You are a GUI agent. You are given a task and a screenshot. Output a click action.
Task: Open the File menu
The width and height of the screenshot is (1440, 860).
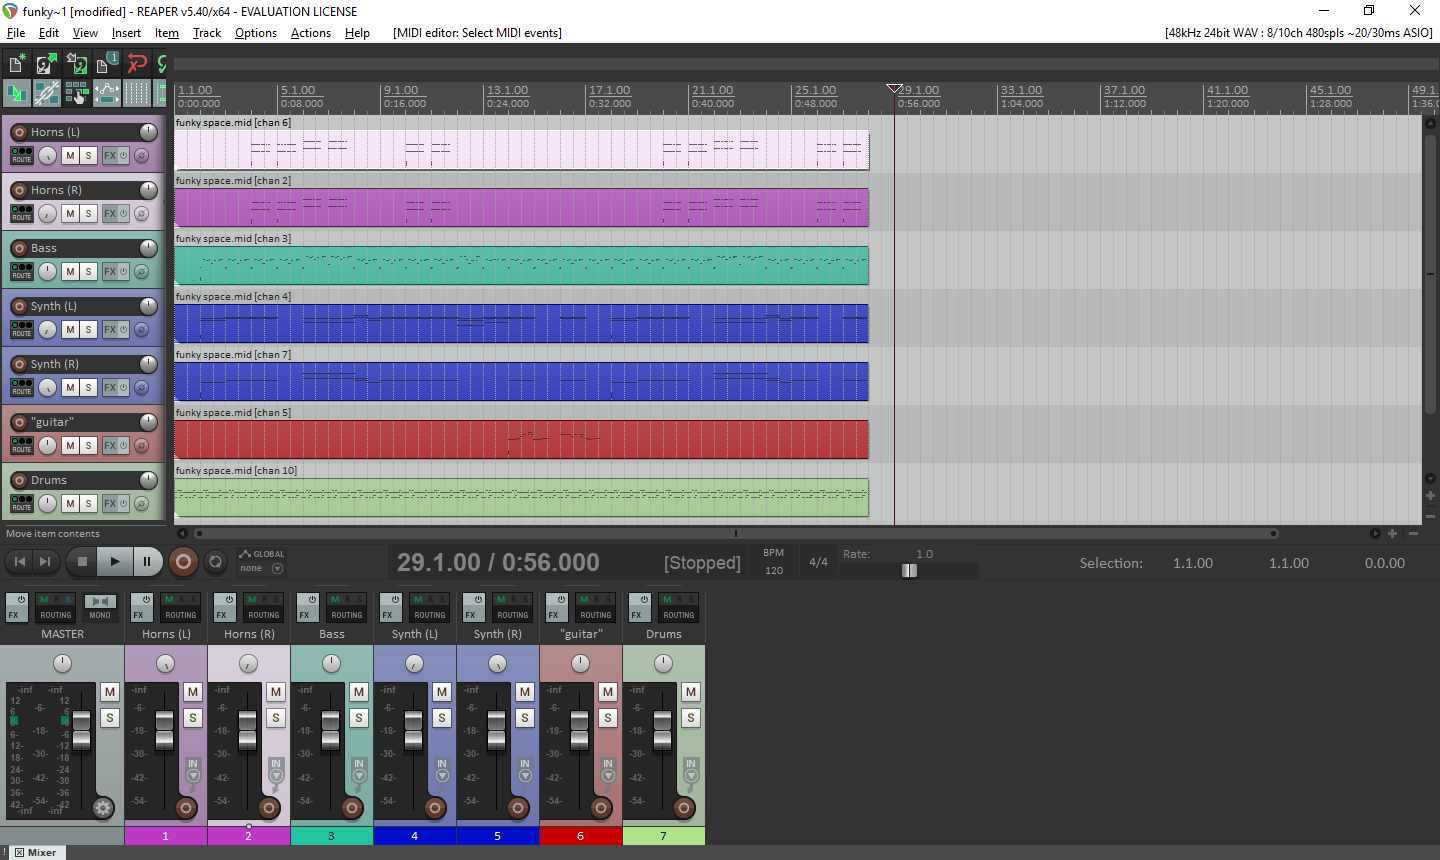(16, 33)
